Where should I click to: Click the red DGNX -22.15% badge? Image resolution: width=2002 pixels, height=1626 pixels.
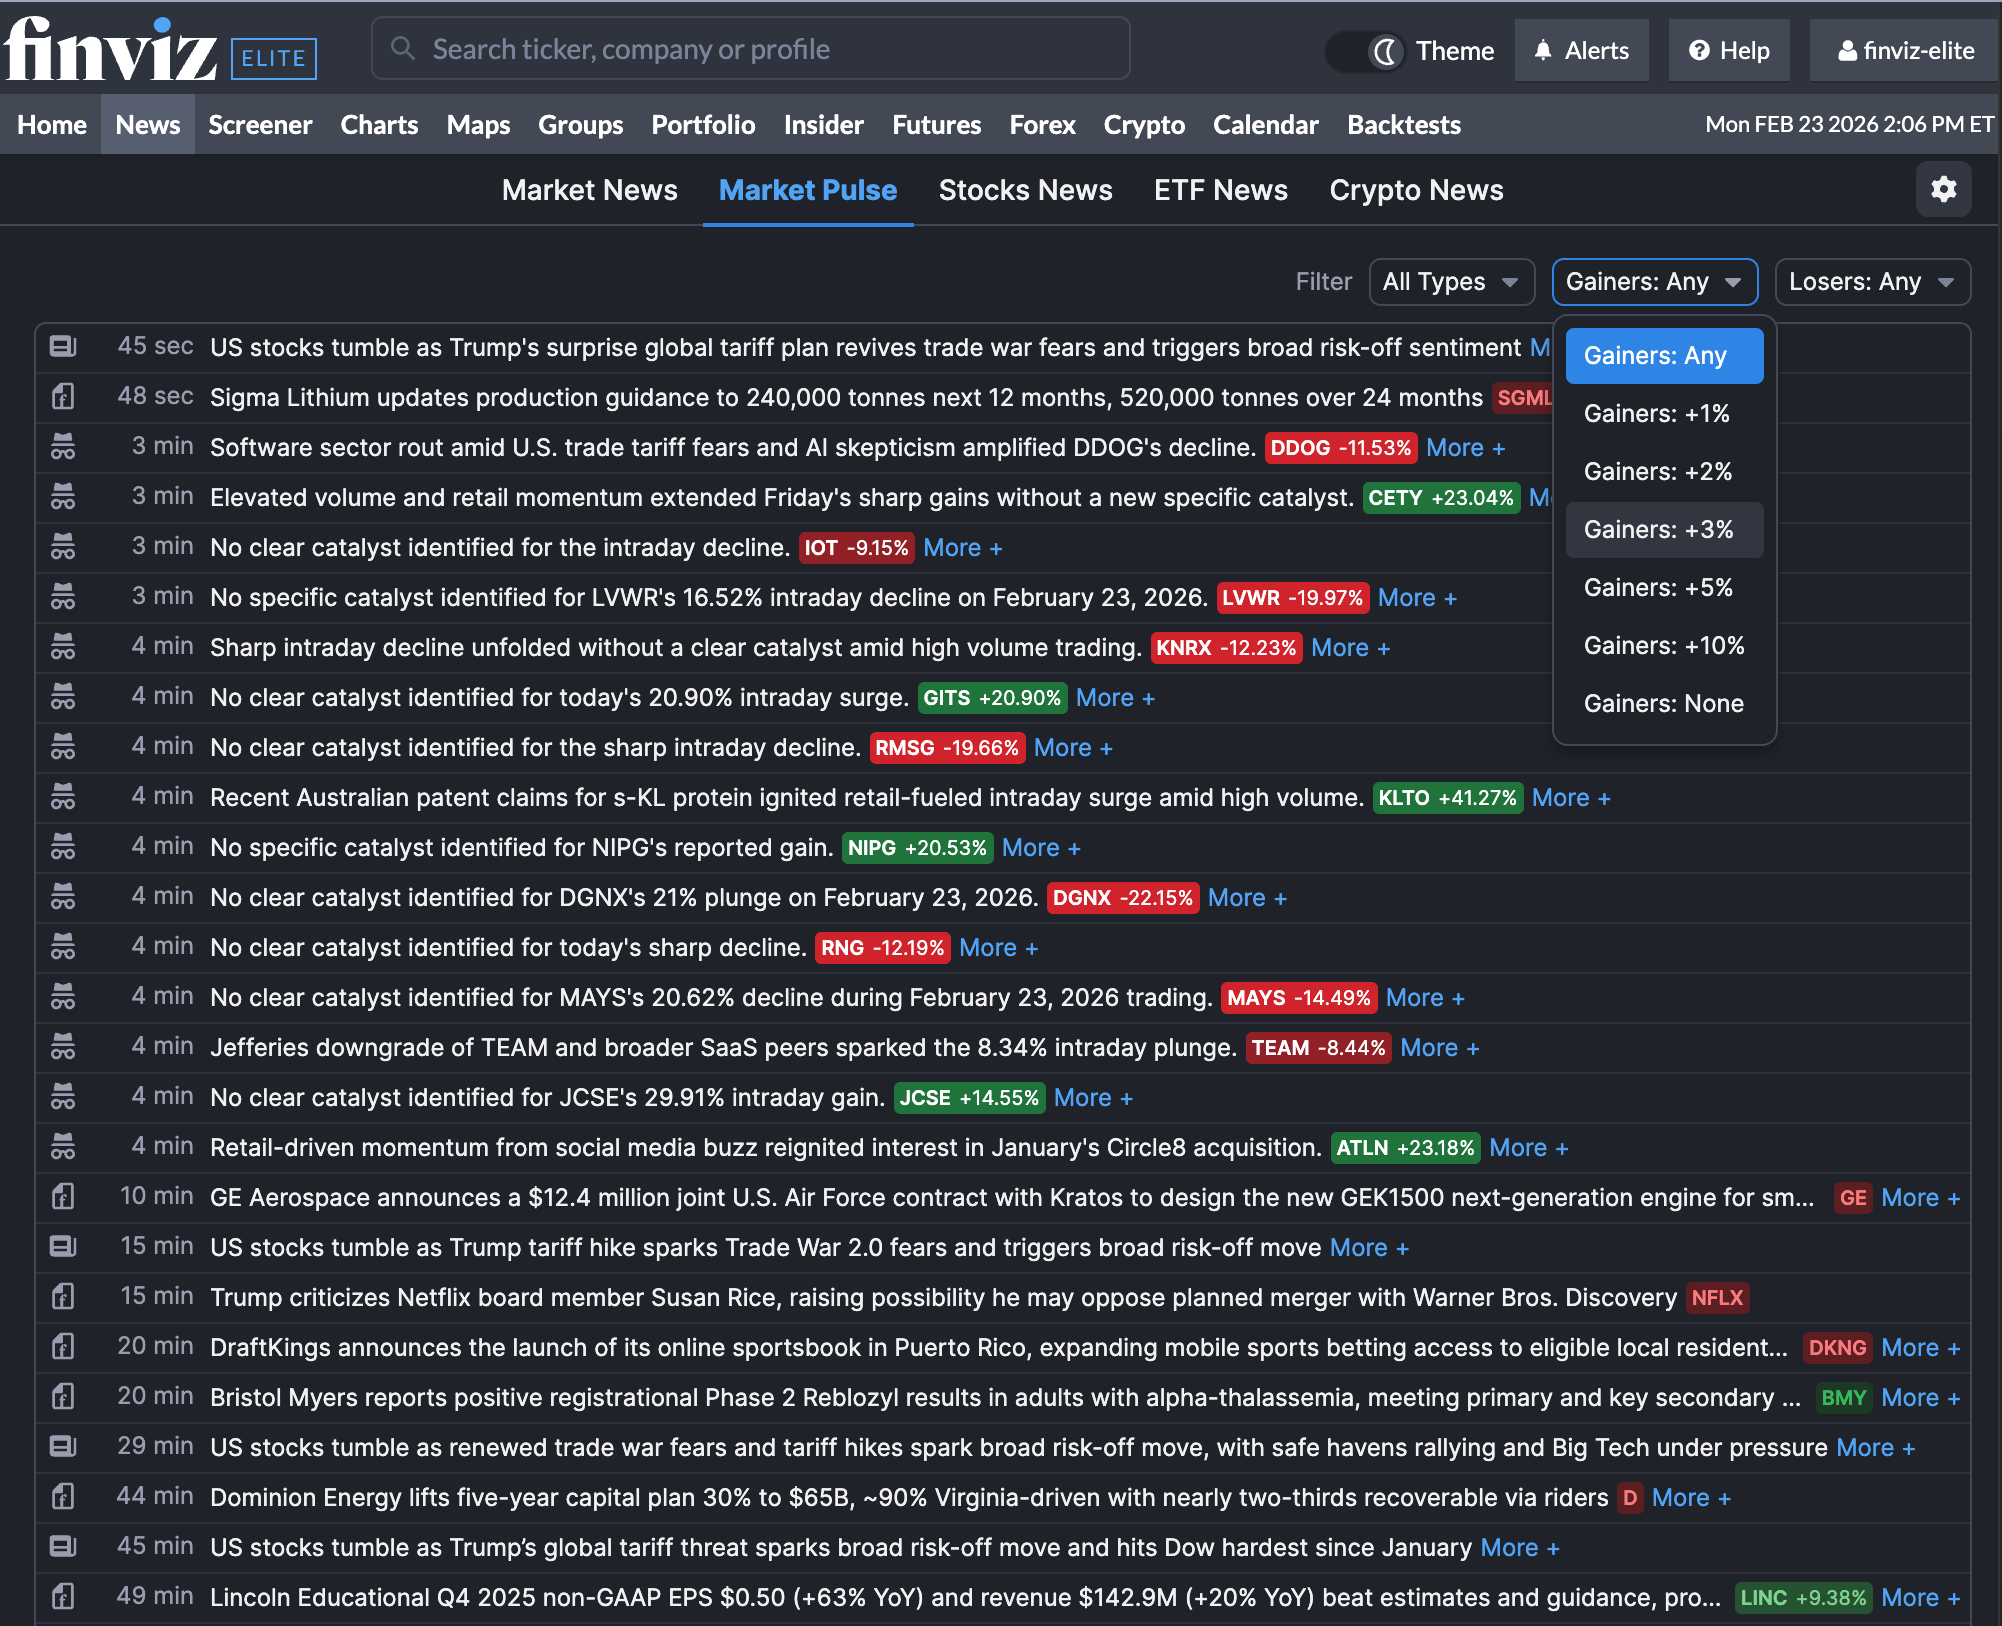point(1122,897)
